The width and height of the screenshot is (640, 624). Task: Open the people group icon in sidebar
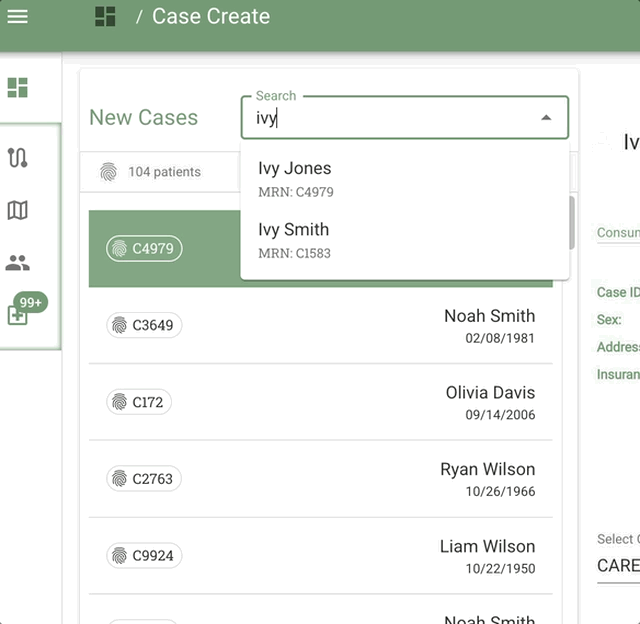click(x=17, y=263)
